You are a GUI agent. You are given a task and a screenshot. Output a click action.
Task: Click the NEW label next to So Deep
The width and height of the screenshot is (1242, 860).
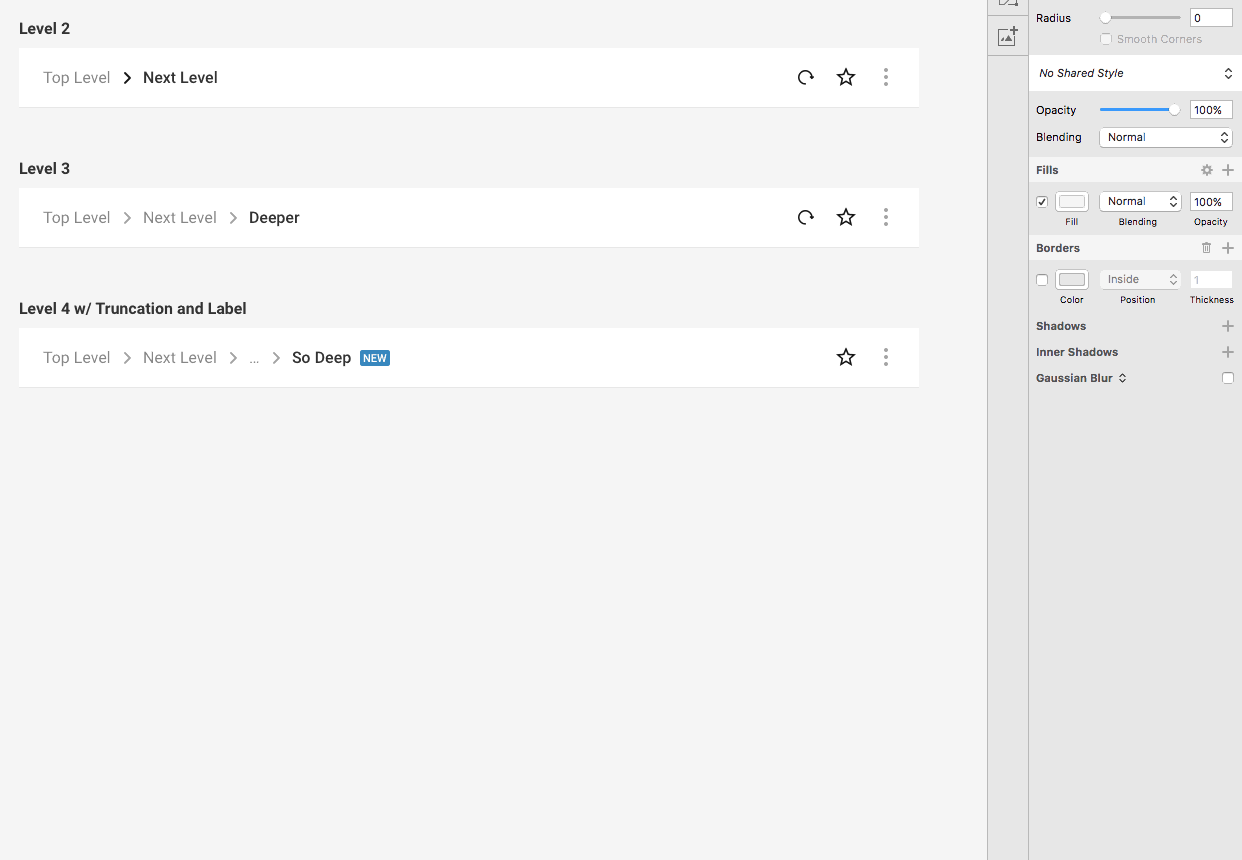(375, 357)
